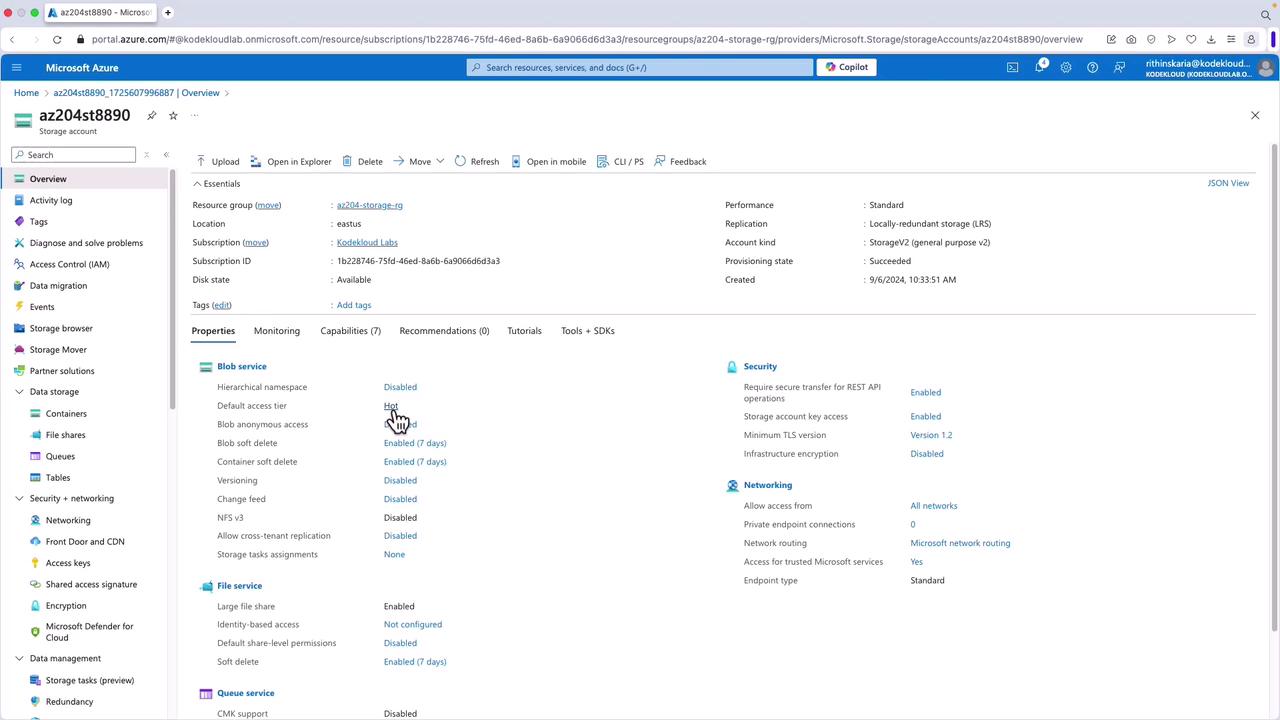The width and height of the screenshot is (1280, 720).
Task: Delete the storage account via toolbar
Action: (x=362, y=161)
